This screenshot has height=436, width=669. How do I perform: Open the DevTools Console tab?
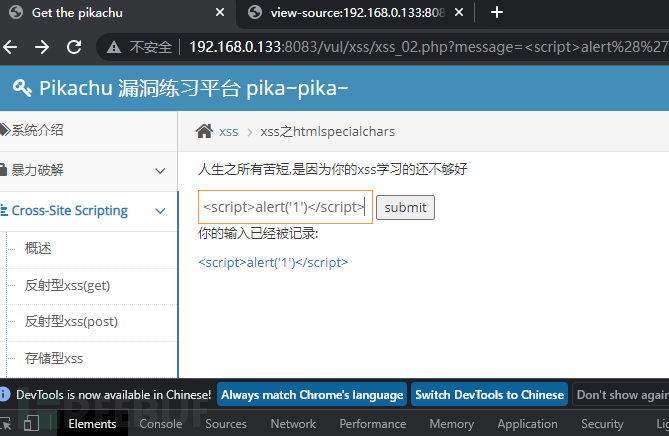[161, 424]
